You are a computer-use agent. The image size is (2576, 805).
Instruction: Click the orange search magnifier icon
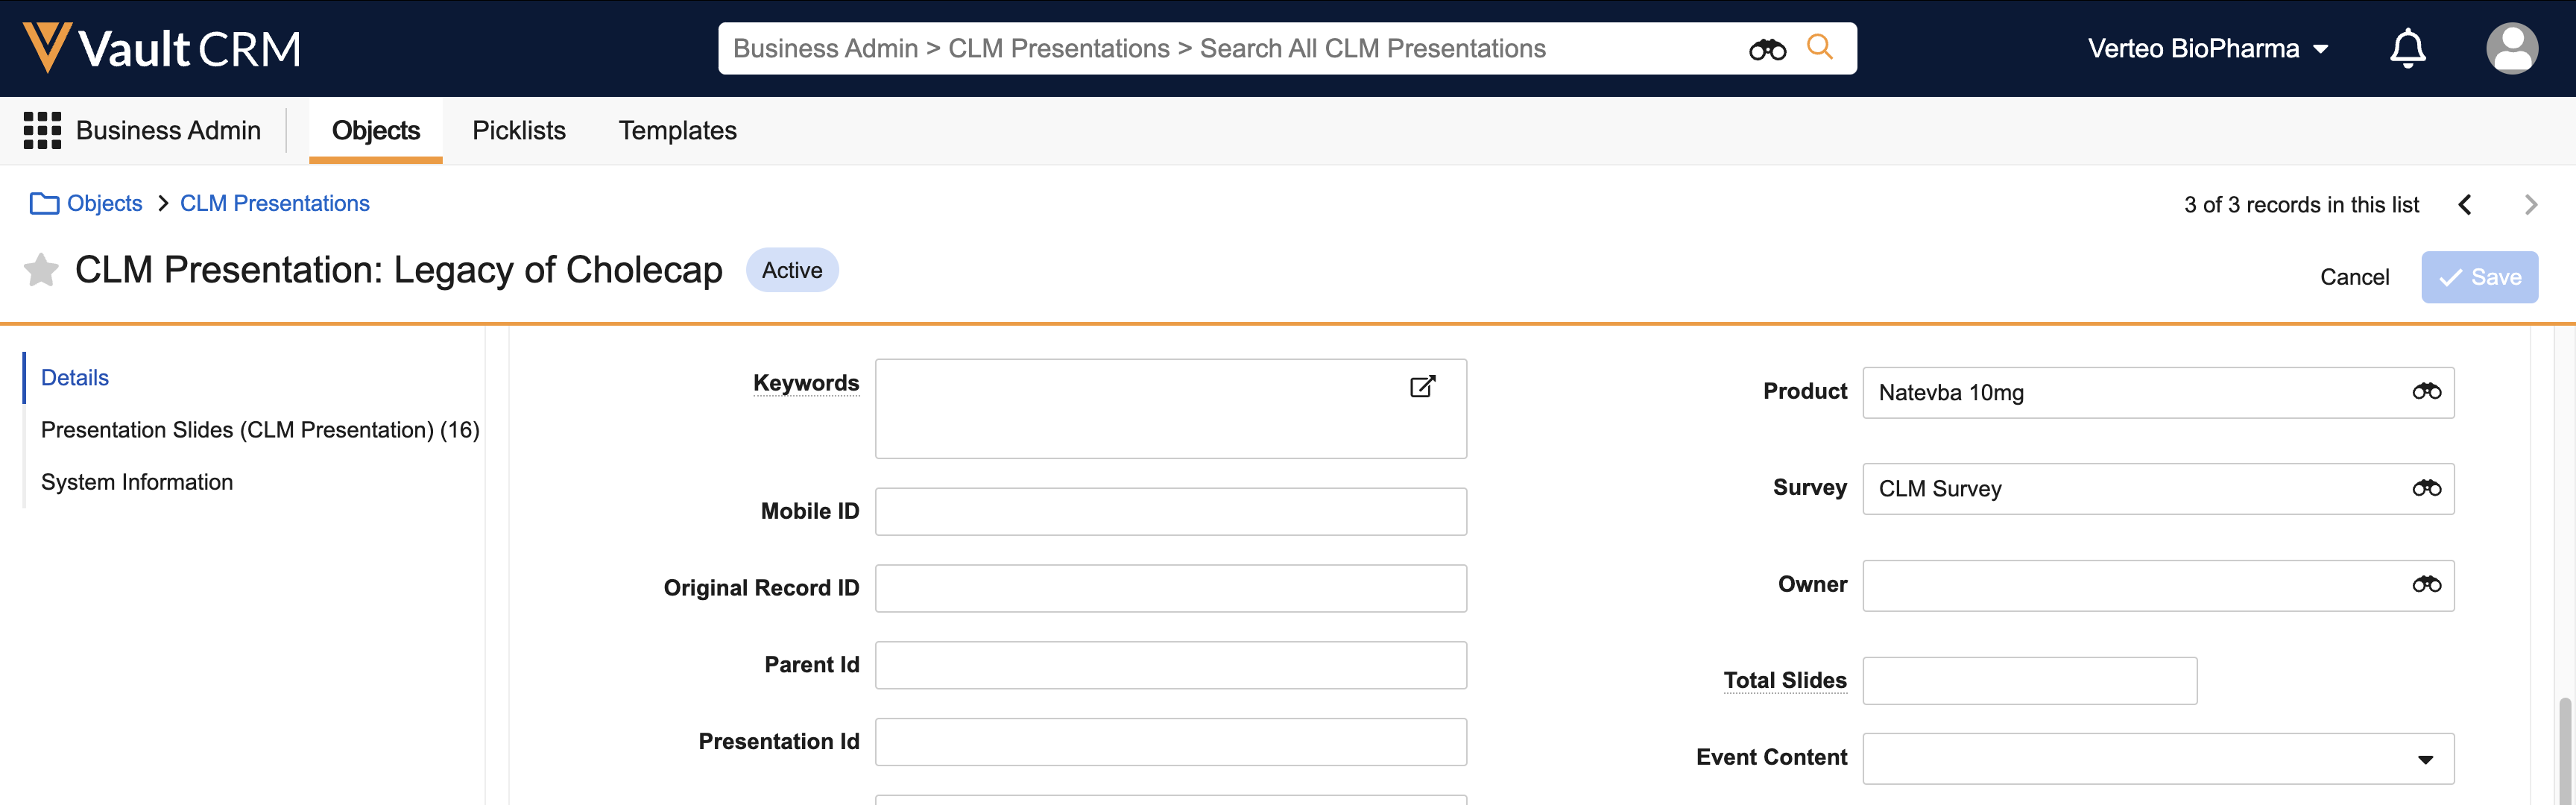(x=1820, y=47)
